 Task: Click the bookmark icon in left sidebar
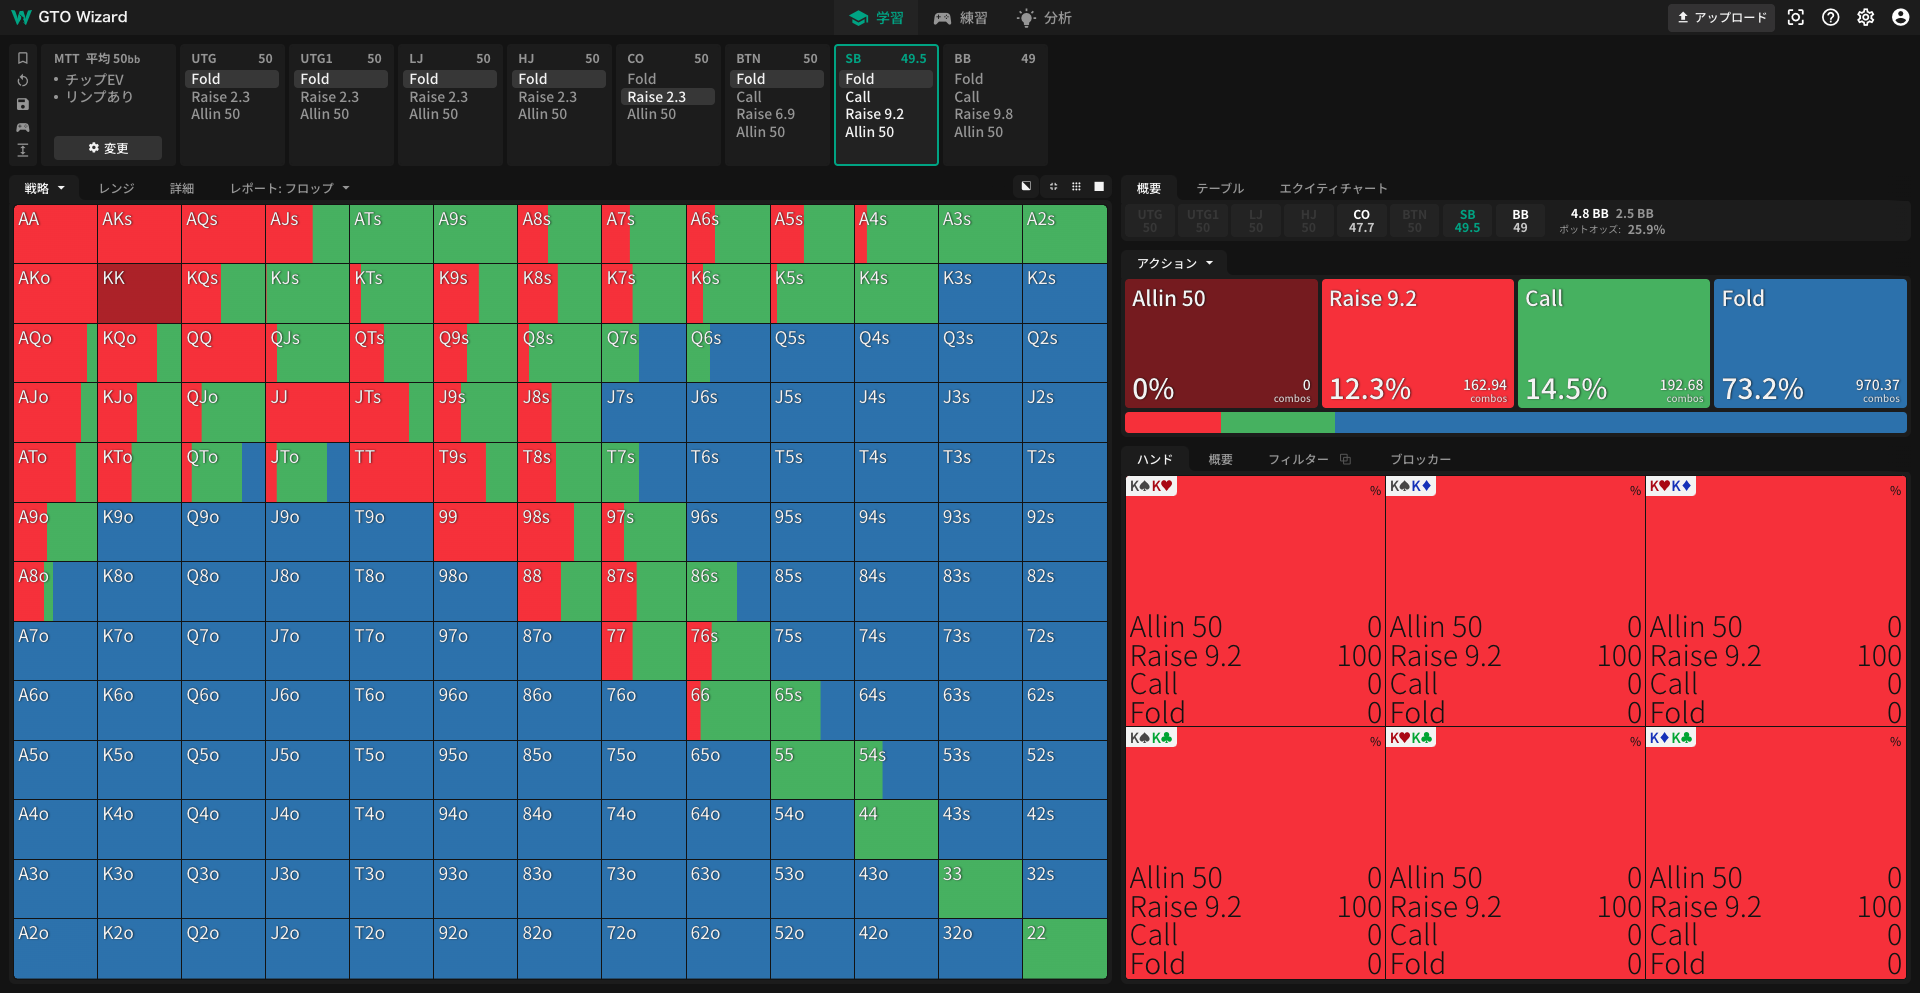[23, 58]
